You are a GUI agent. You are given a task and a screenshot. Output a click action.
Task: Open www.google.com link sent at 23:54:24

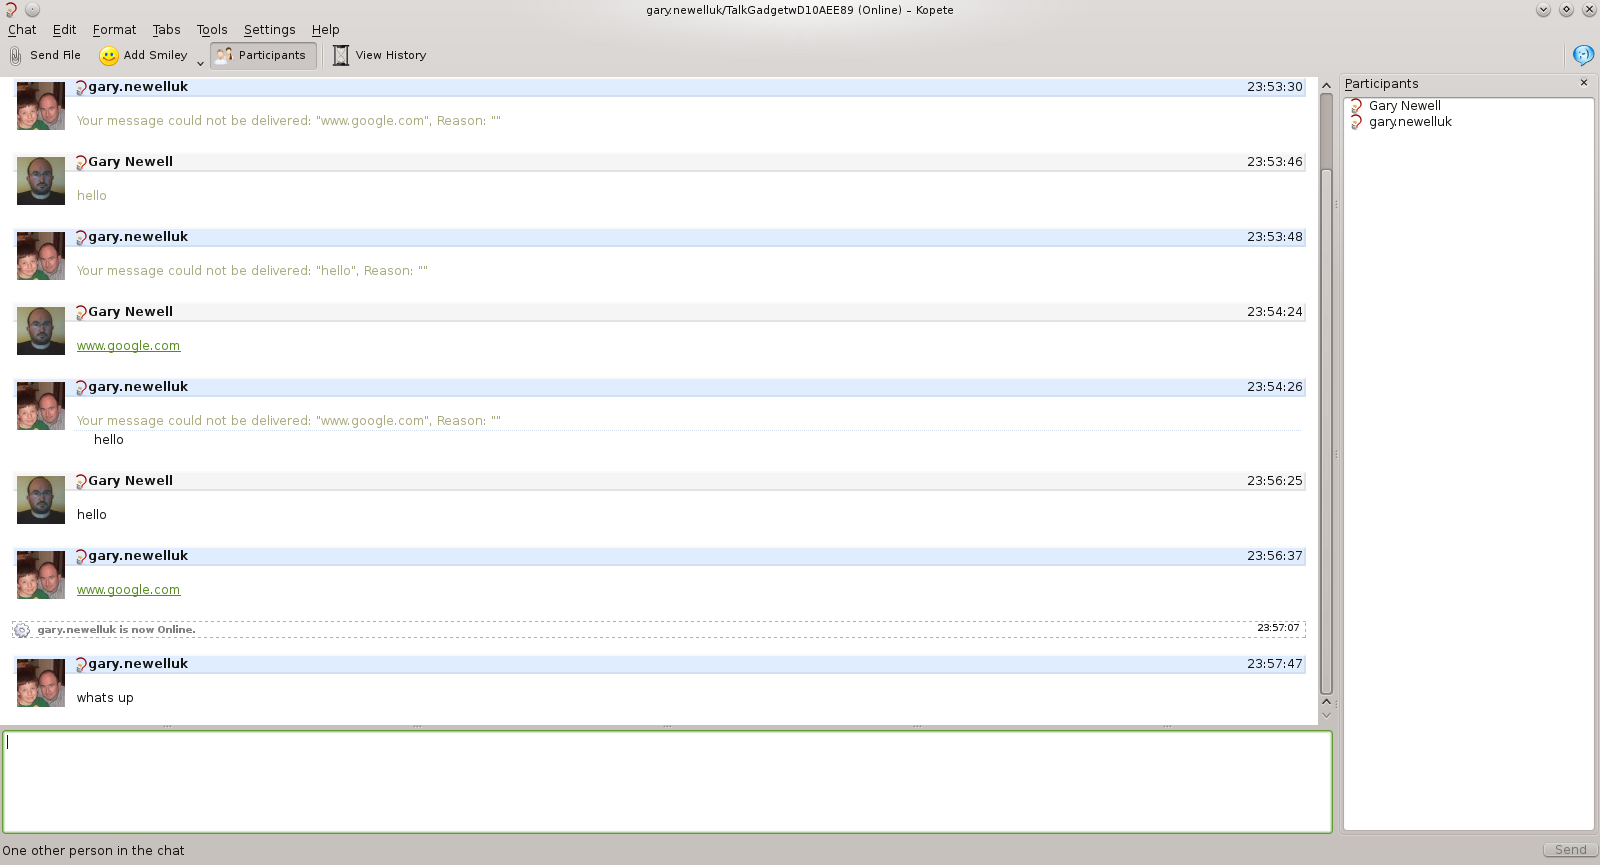click(128, 346)
